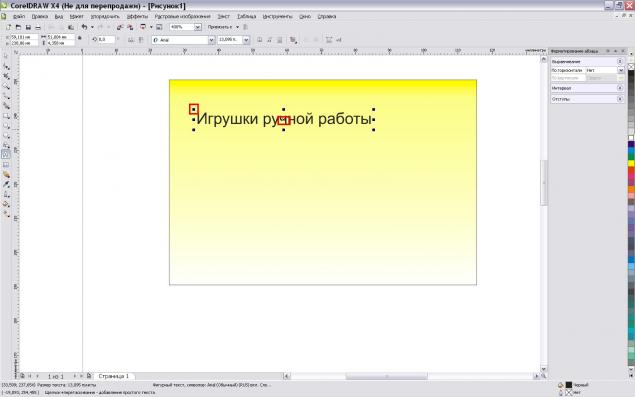
Task: Pick the yellow swatch in palette
Action: click(x=631, y=163)
